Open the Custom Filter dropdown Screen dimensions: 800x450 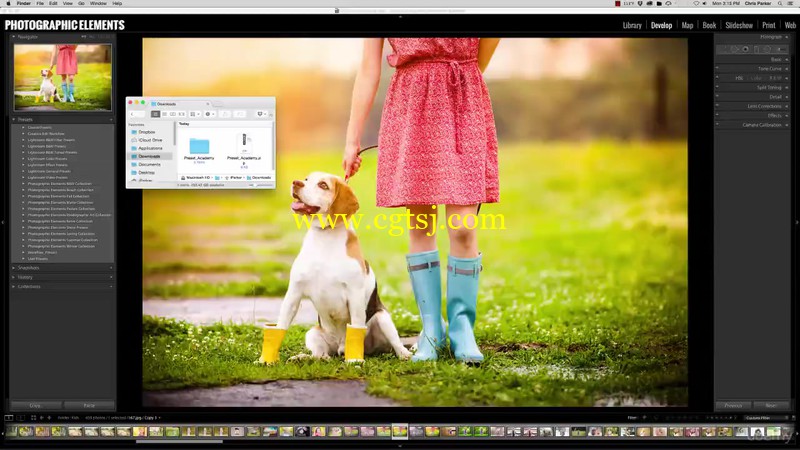coord(766,418)
